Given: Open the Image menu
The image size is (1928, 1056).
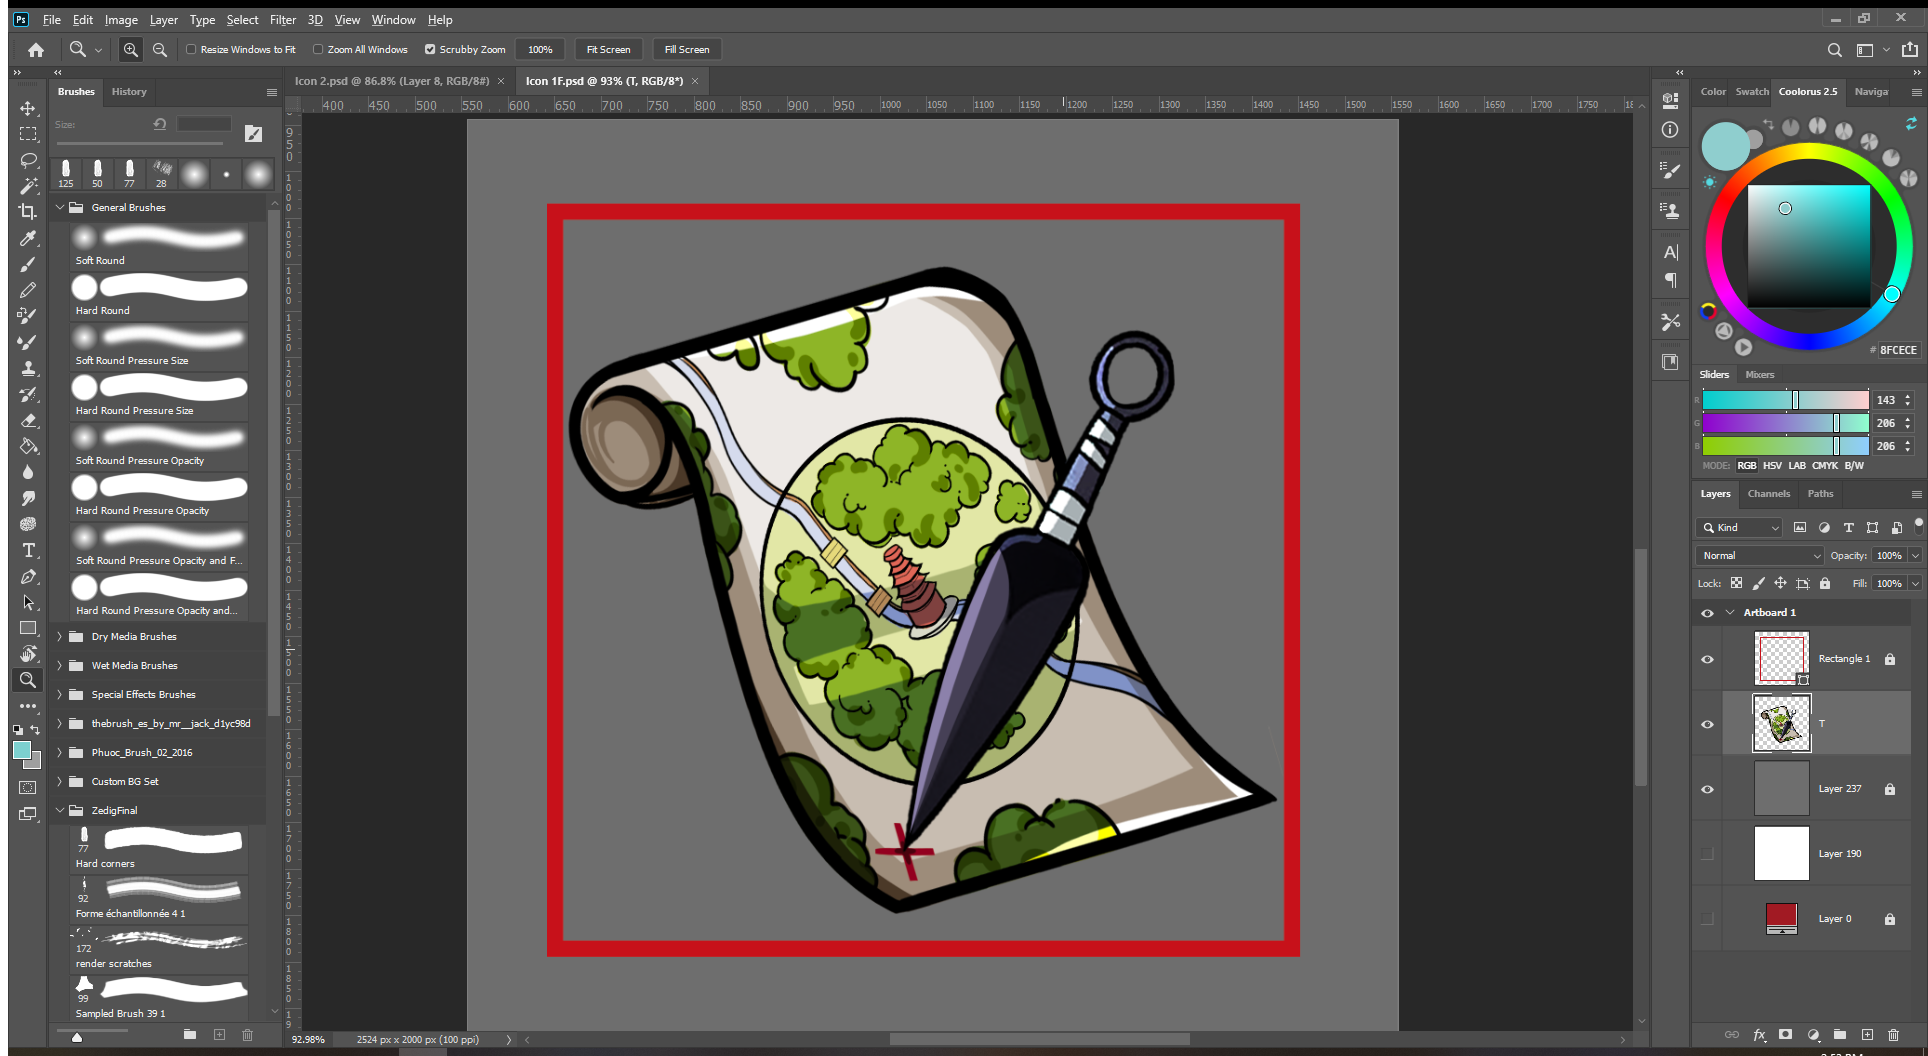Looking at the screenshot, I should point(121,19).
